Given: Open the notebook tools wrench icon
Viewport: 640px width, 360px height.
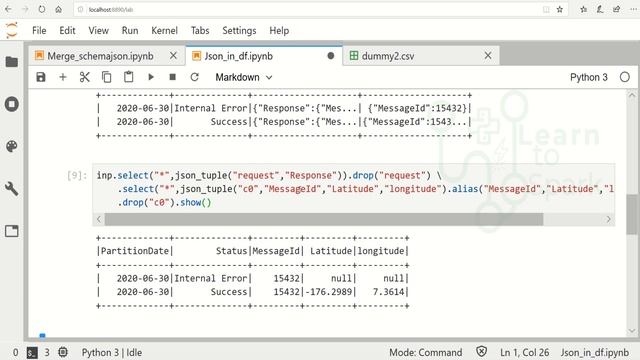Looking at the screenshot, I should tap(12, 189).
